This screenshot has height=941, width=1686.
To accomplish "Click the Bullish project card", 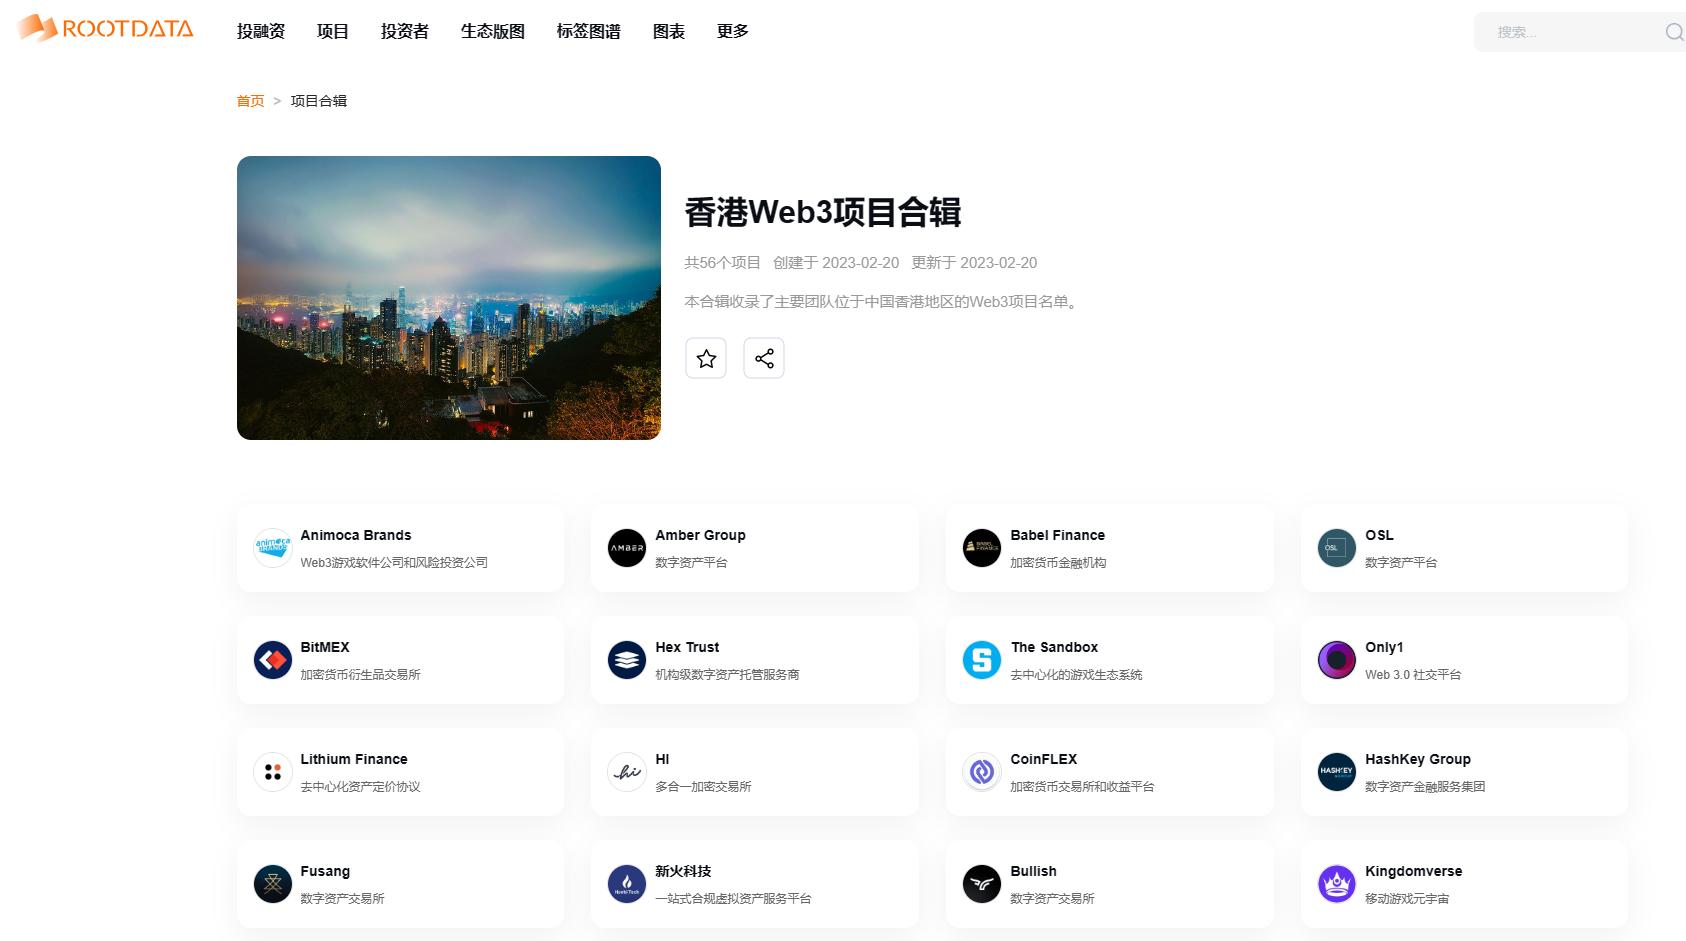I will 1108,883.
